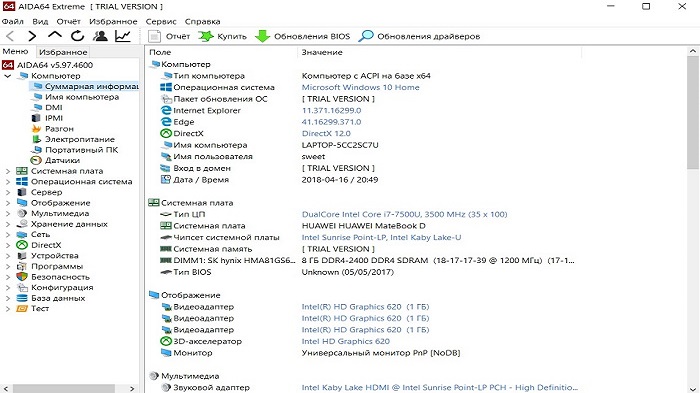This screenshot has width=700, height=393.
Task: Click the Программы folder icon in tree
Action: (21, 267)
